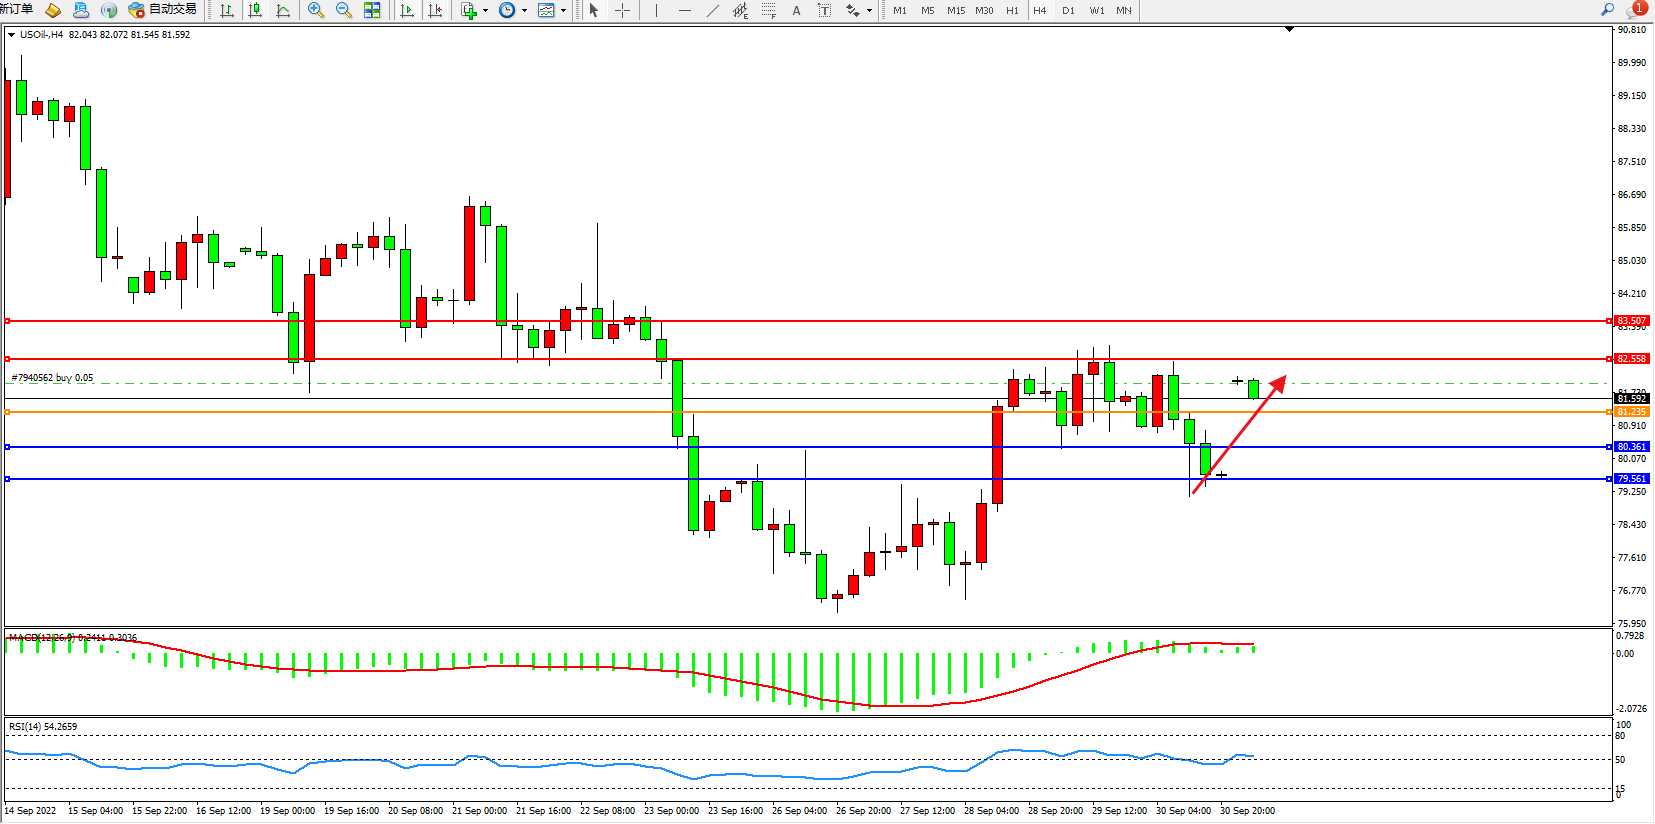The width and height of the screenshot is (1655, 824).
Task: Expand the templates dropdown arrow
Action: pos(564,10)
